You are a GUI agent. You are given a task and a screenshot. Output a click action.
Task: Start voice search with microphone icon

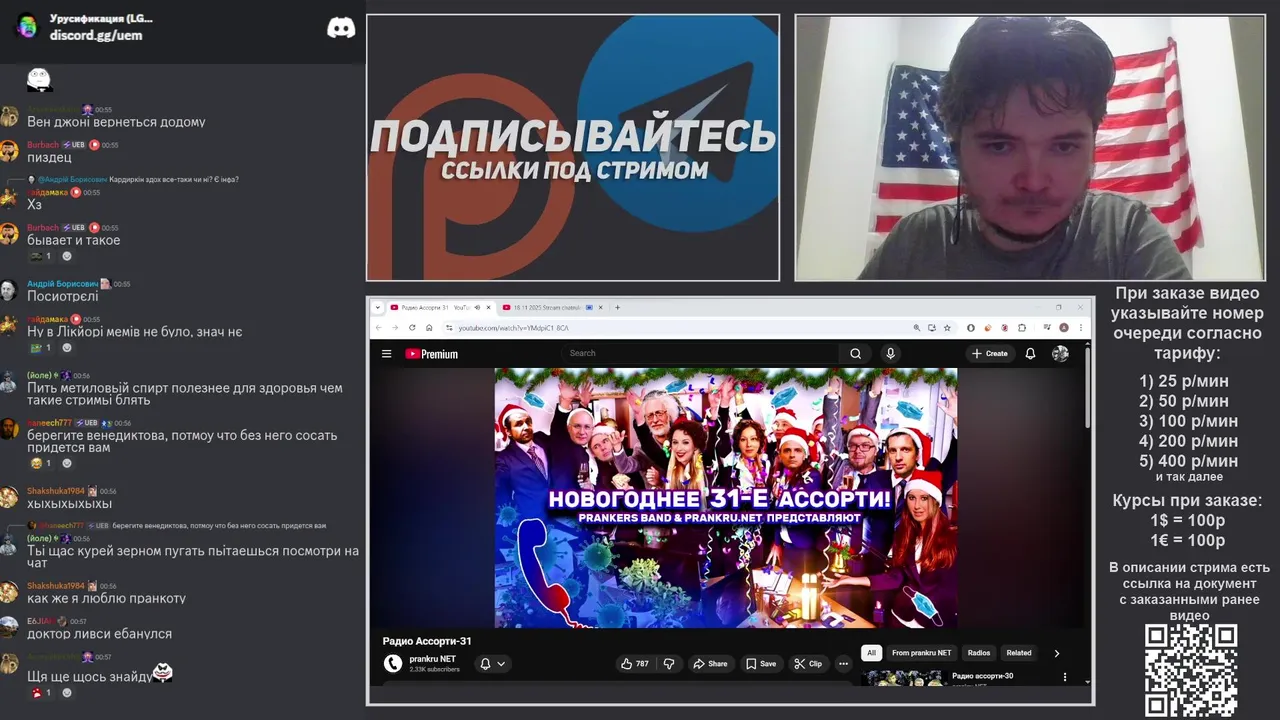pyautogui.click(x=890, y=353)
